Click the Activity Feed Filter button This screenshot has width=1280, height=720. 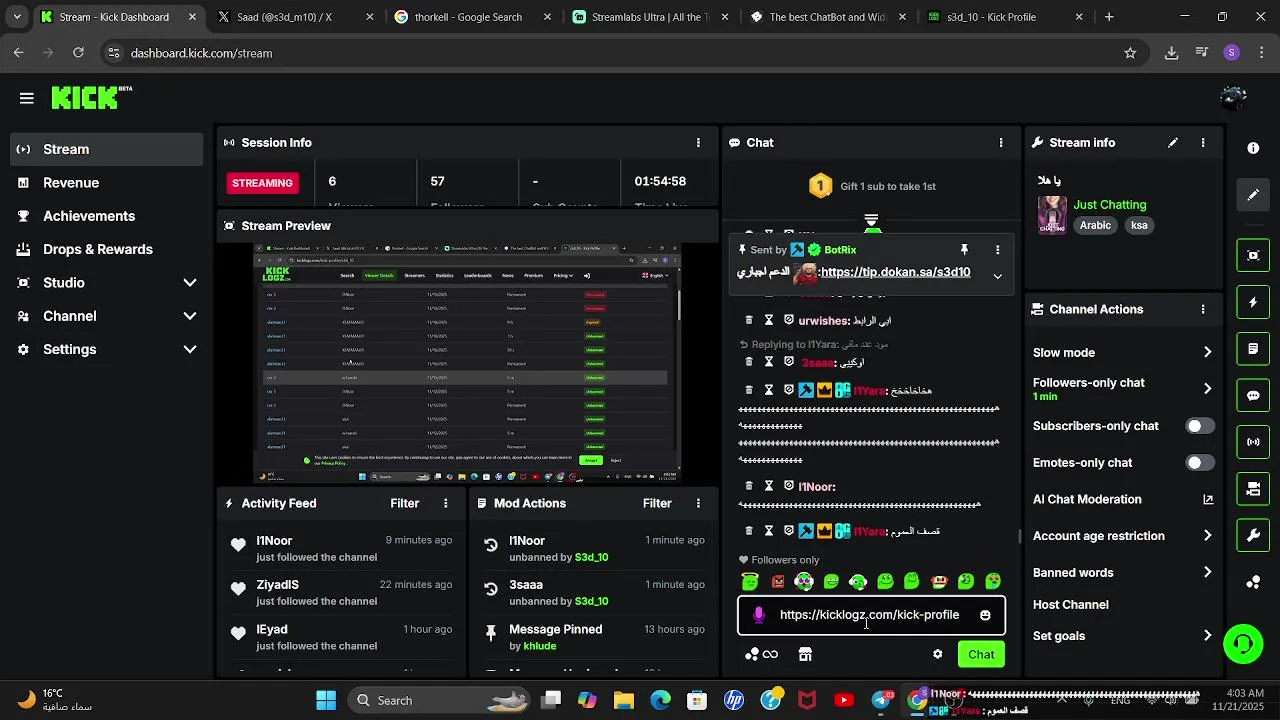(405, 504)
